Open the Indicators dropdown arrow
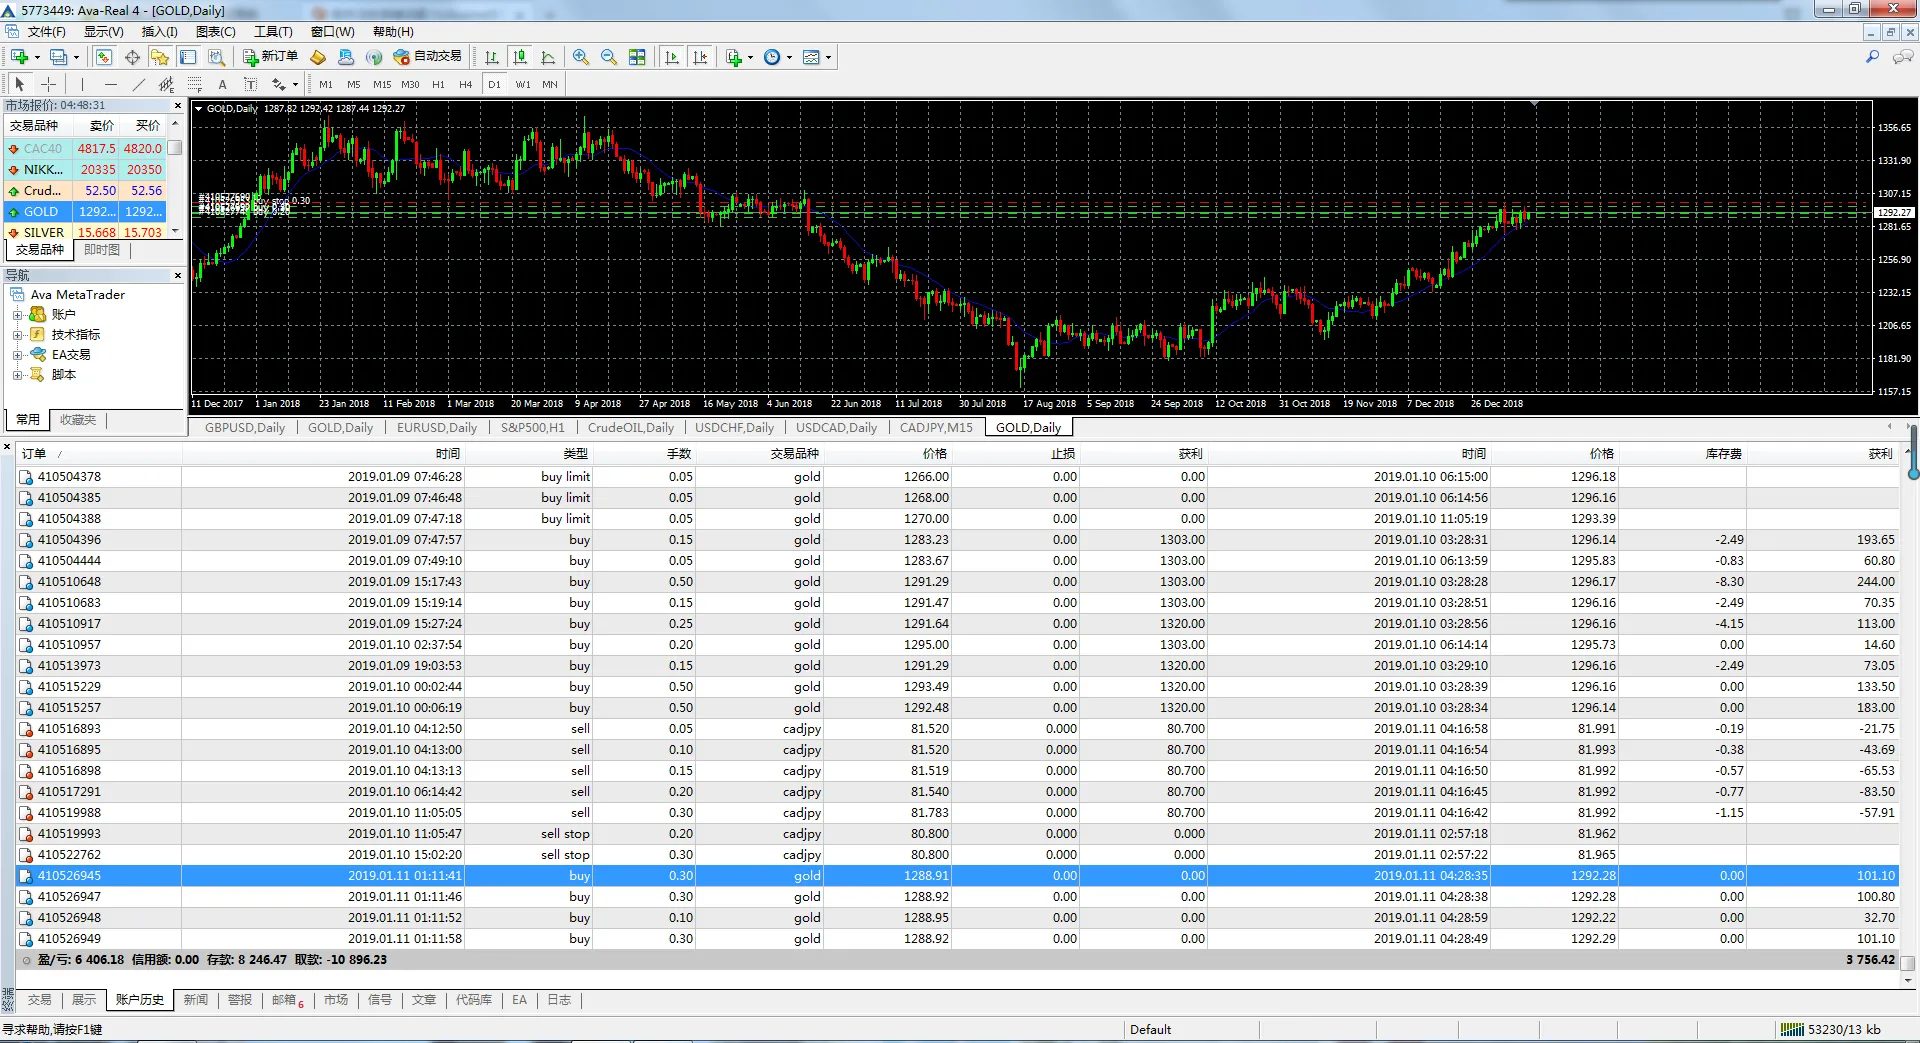The image size is (1920, 1043). tap(750, 57)
